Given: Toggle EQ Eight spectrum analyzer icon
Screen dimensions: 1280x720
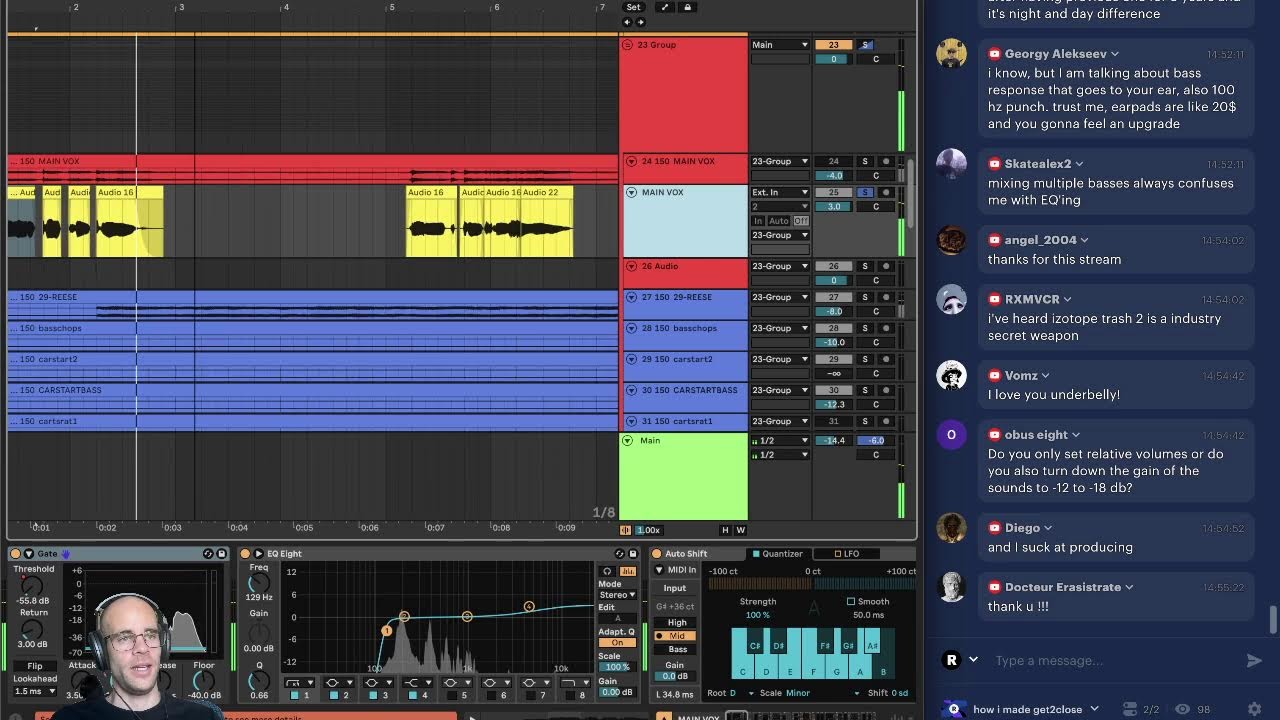Looking at the screenshot, I should tap(628, 571).
